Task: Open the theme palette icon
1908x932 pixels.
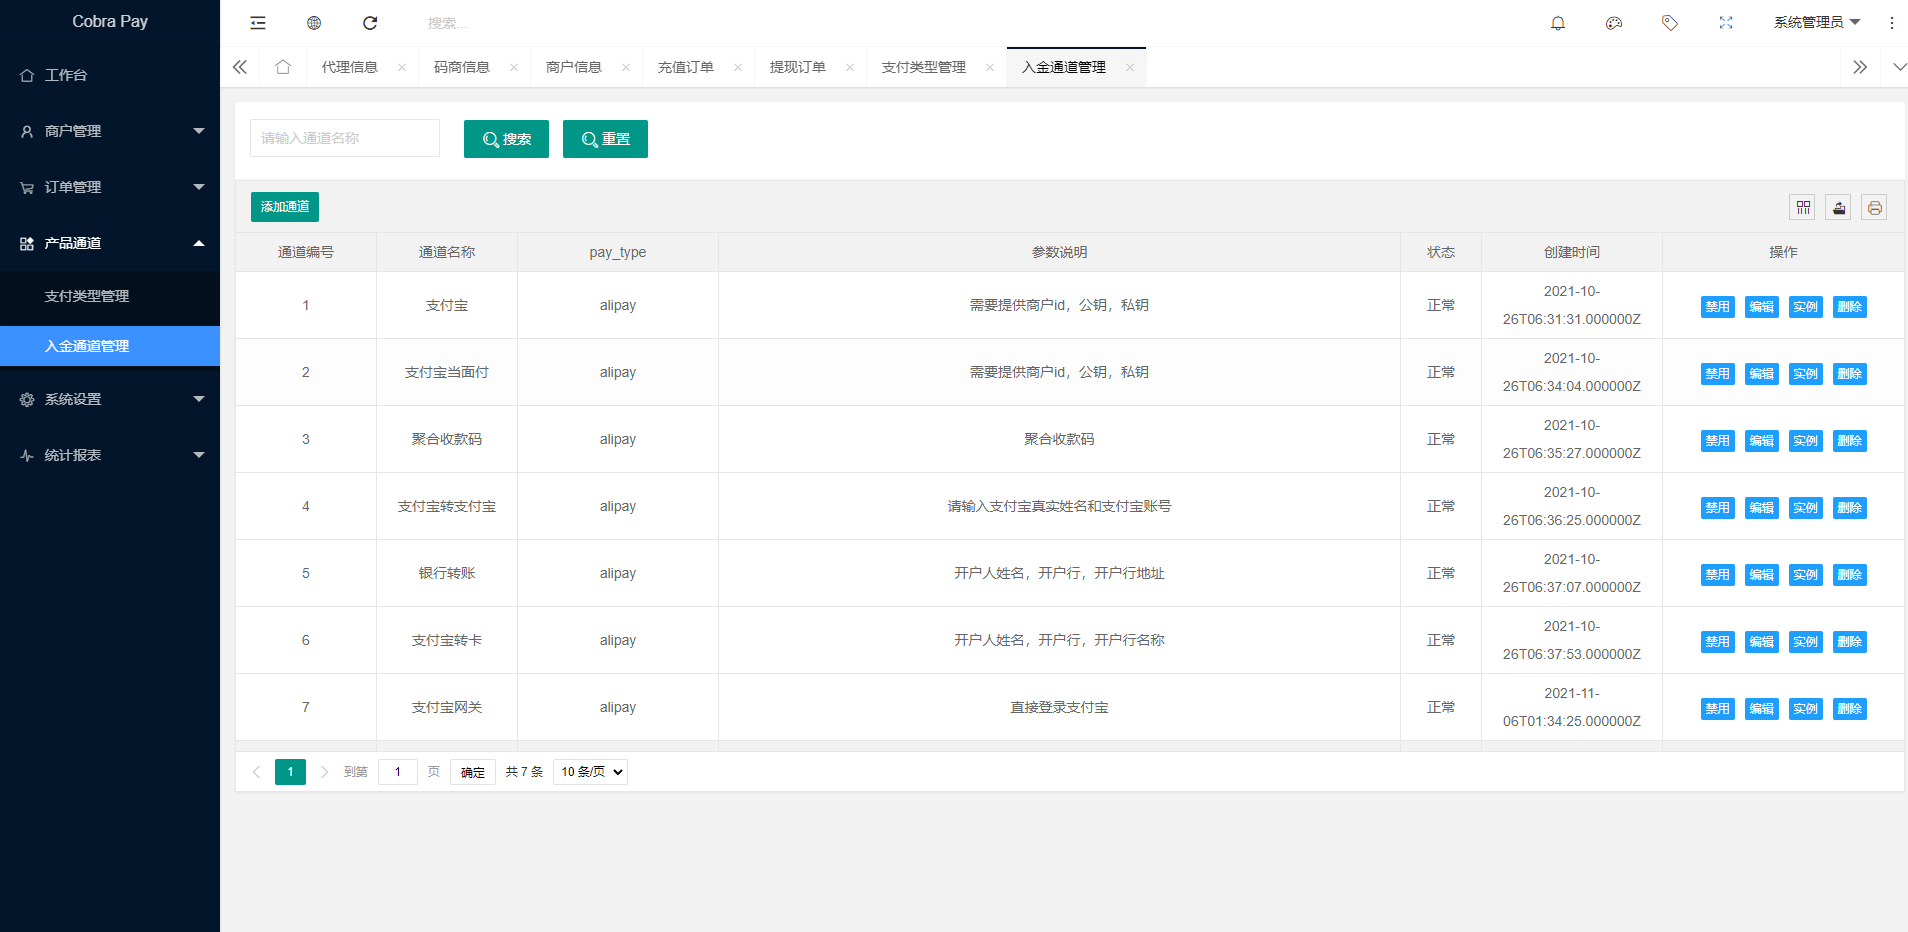Action: coord(1613,22)
